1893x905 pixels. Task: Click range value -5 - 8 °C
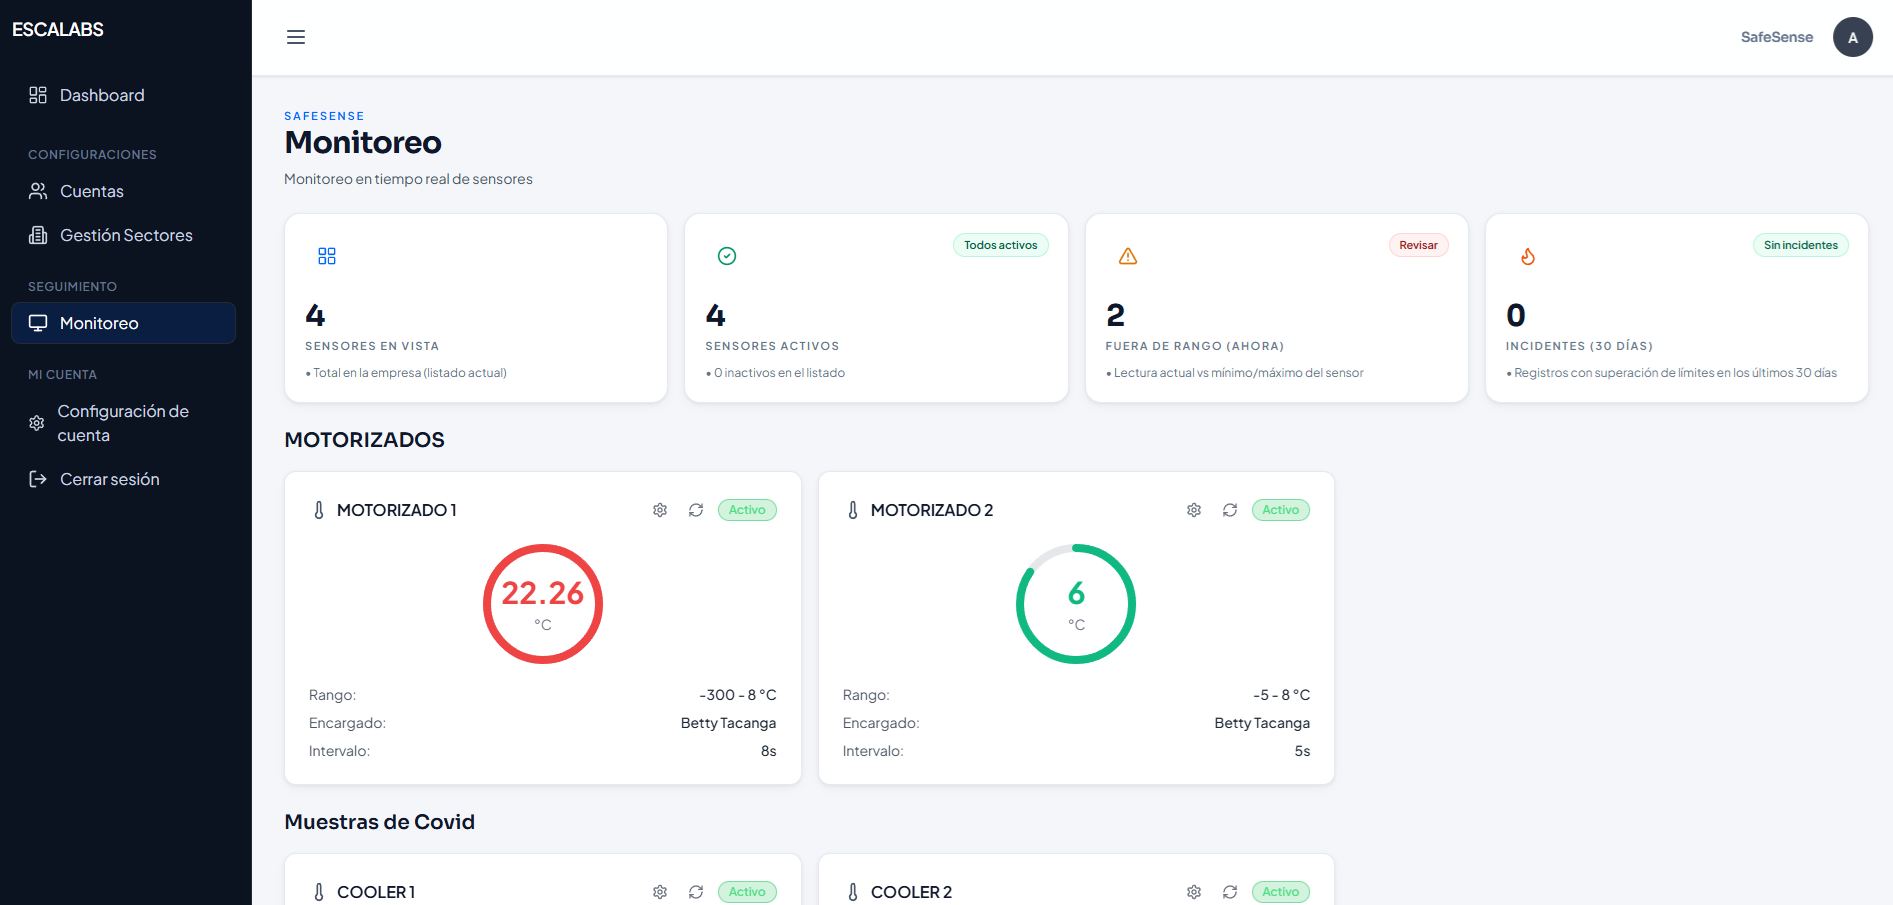(1281, 695)
